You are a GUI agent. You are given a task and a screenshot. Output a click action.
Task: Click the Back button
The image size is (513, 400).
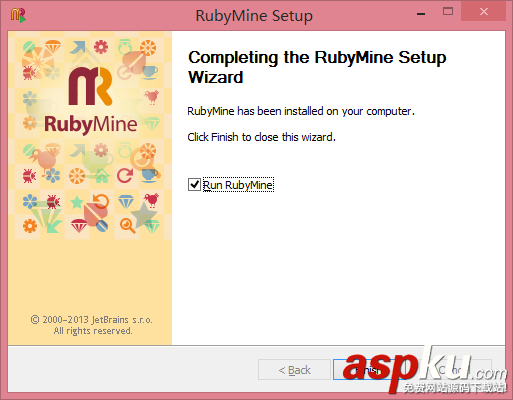pyautogui.click(x=294, y=370)
